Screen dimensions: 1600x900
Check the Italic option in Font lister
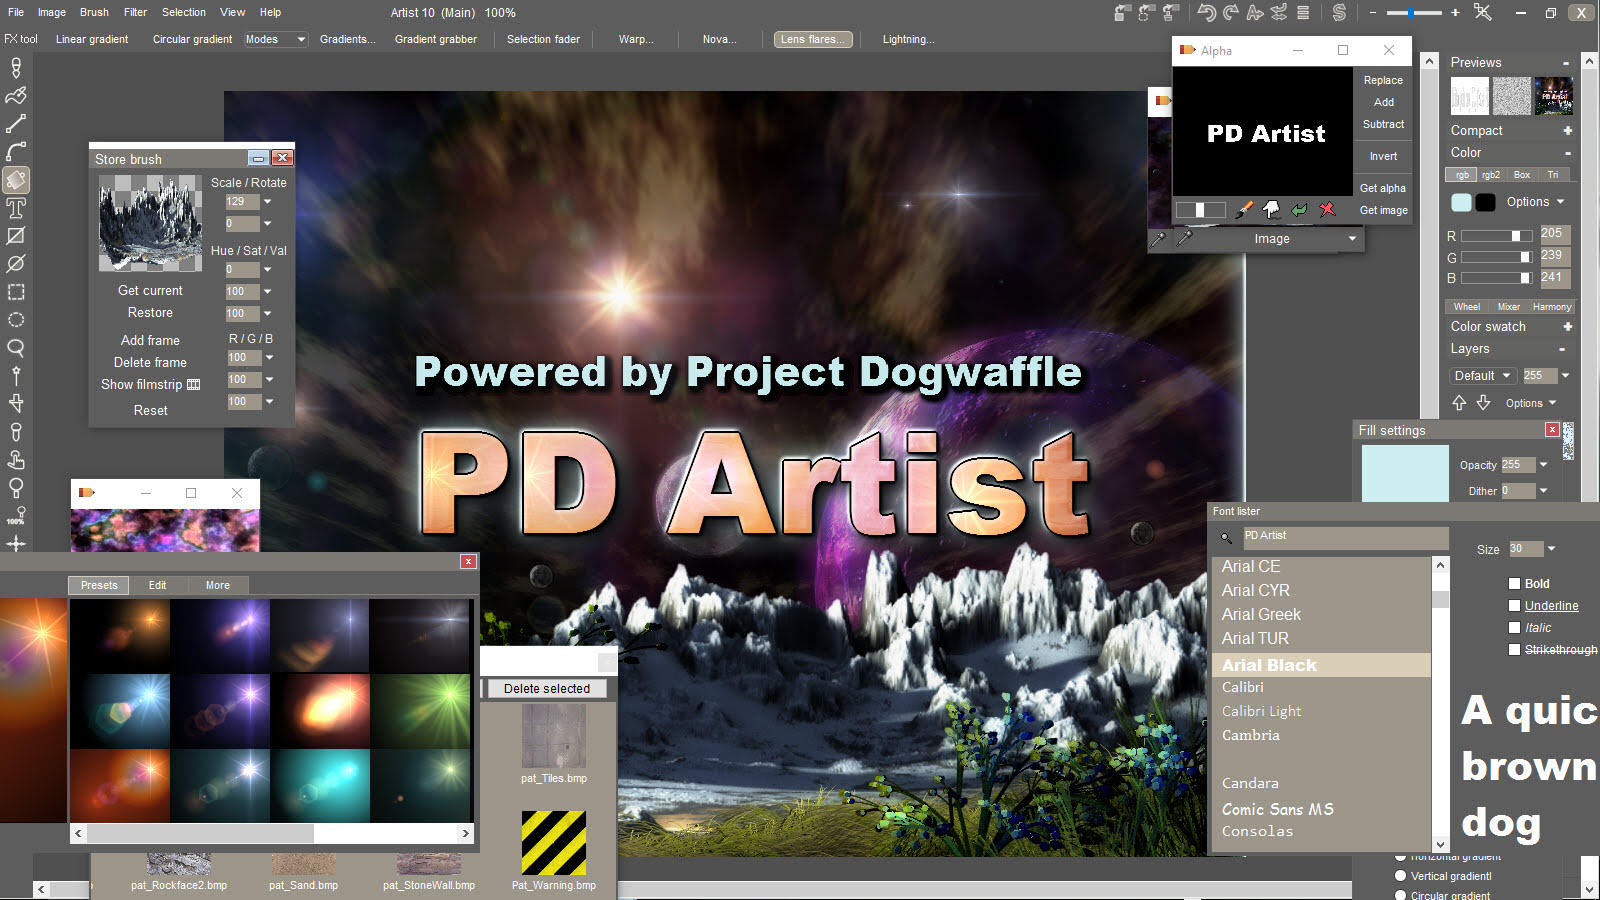pyautogui.click(x=1515, y=627)
